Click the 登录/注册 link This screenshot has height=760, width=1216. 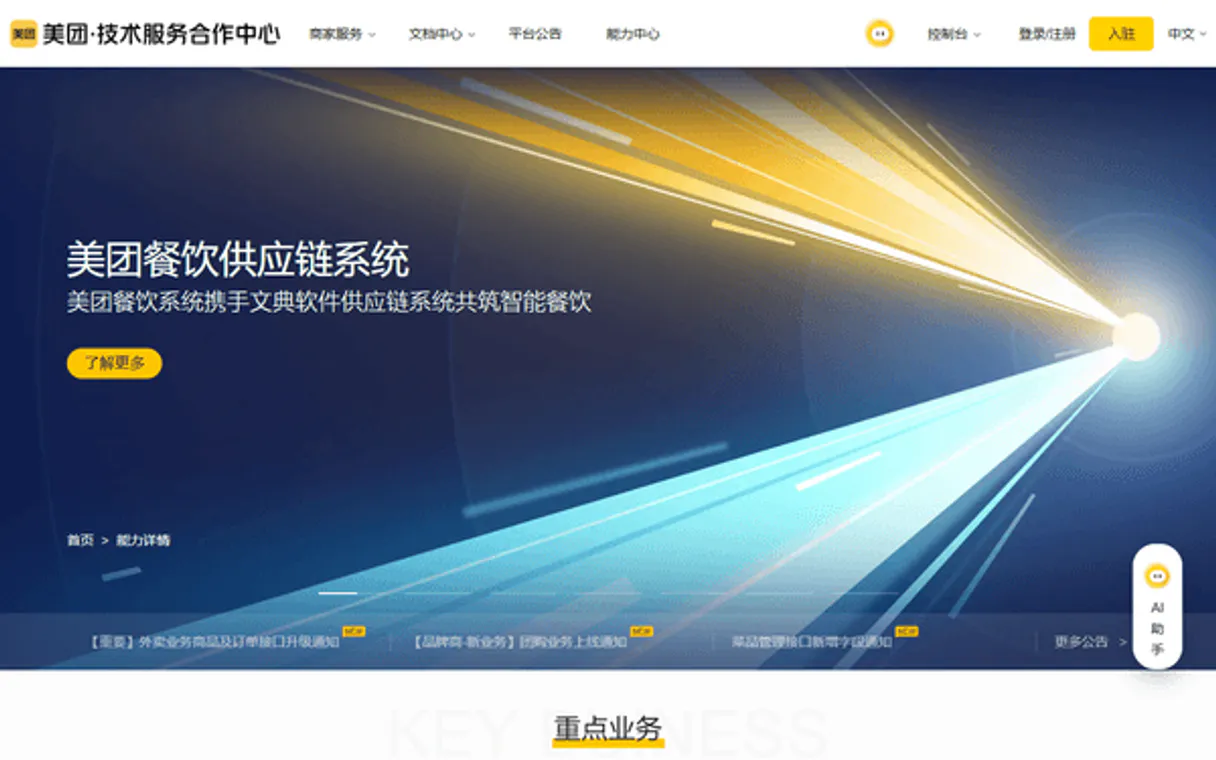[x=1047, y=34]
